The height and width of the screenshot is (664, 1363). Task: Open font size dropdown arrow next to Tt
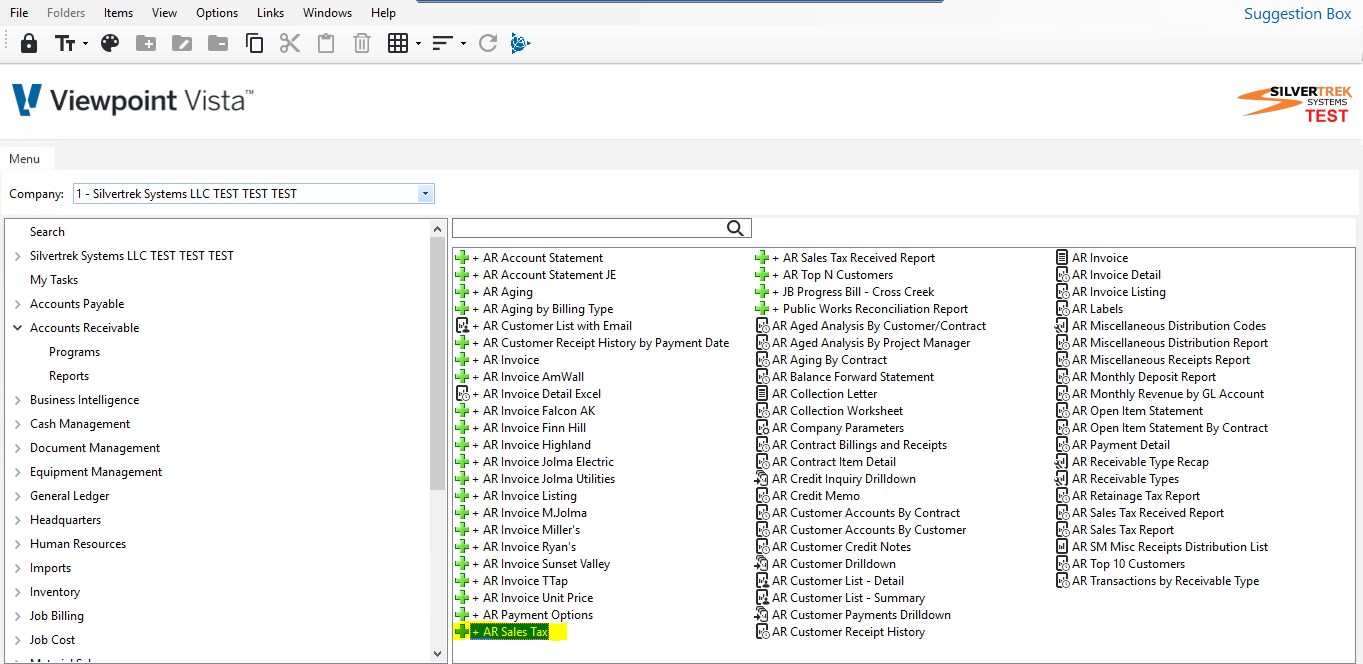tap(86, 44)
